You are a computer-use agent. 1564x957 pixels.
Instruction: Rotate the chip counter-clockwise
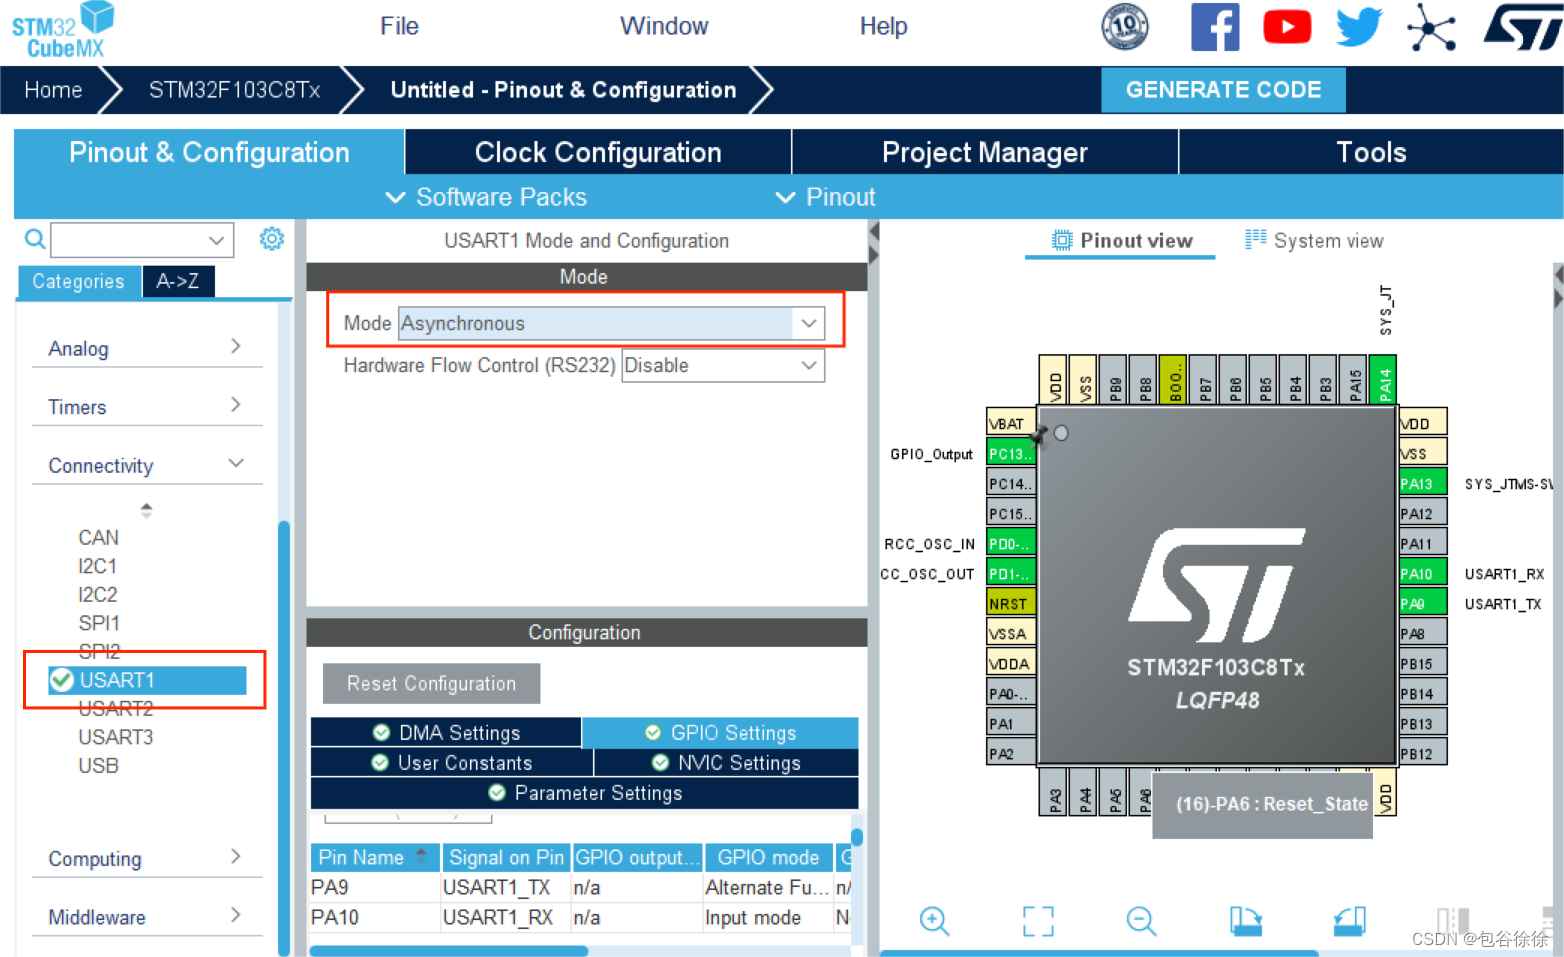pos(1350,920)
